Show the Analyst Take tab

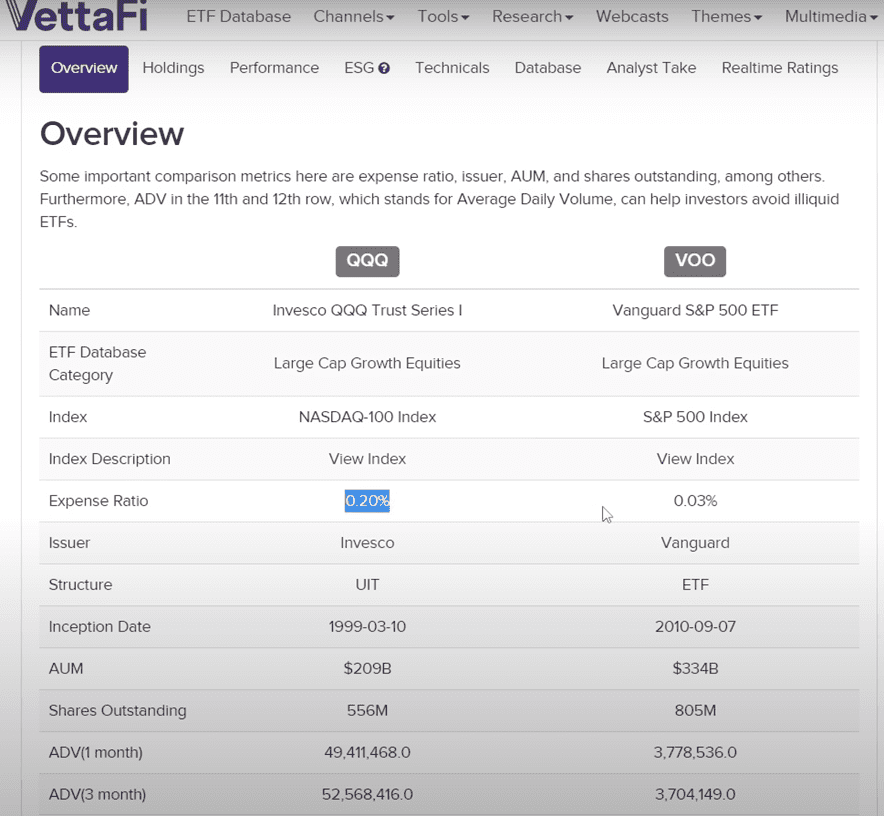pos(651,68)
